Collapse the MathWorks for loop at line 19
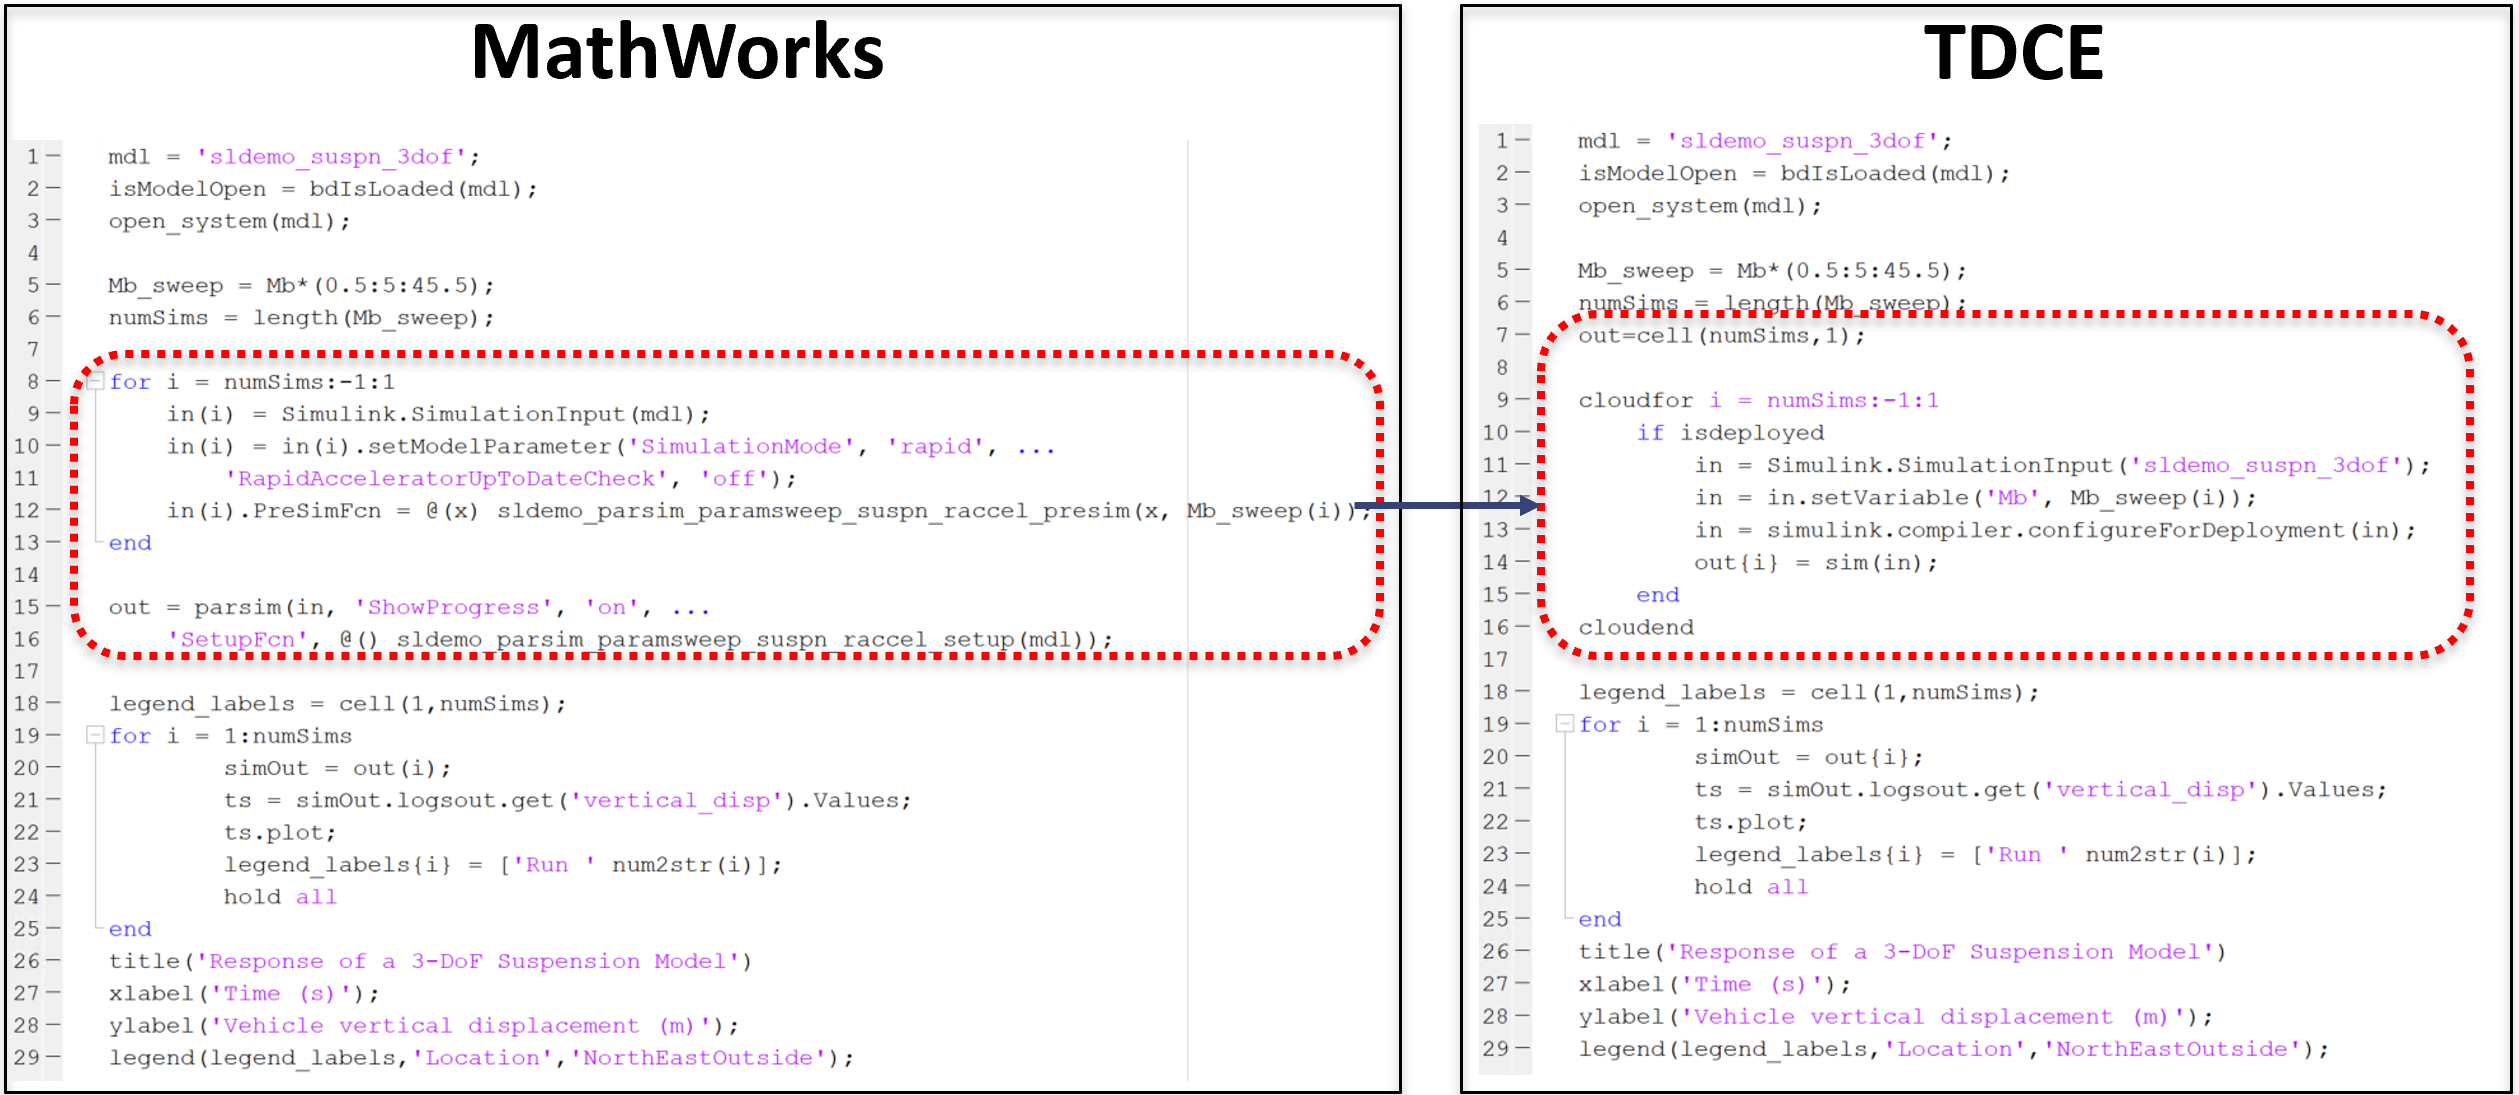The height and width of the screenshot is (1095, 2519). click(x=96, y=735)
